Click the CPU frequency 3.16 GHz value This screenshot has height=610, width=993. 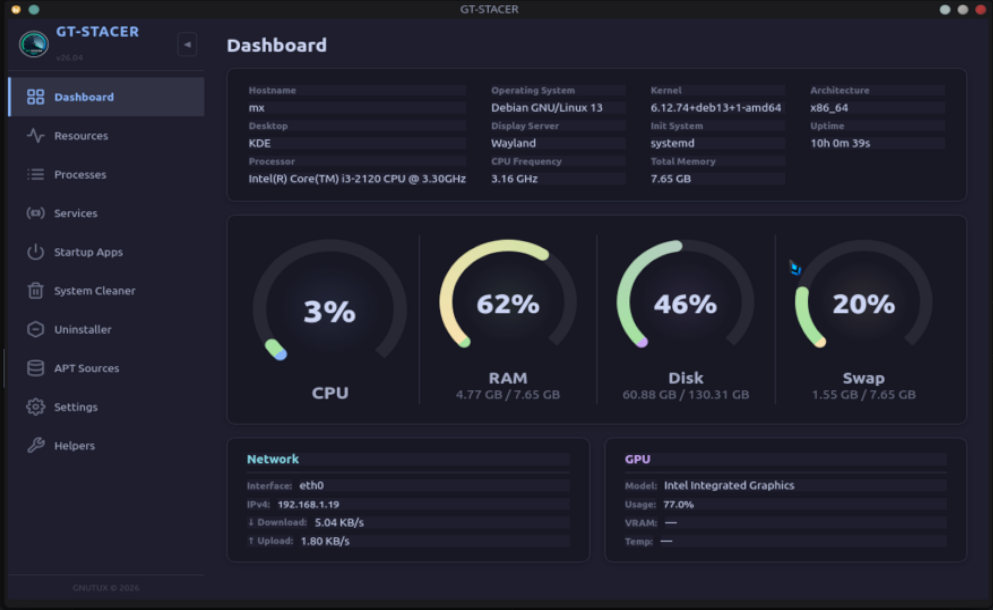click(x=514, y=179)
